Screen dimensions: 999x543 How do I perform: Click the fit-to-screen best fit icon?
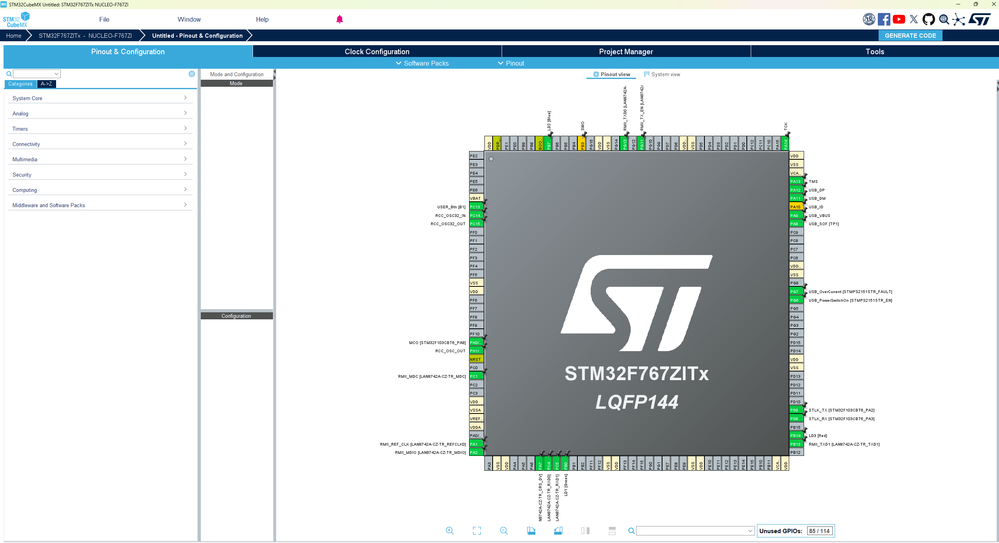pyautogui.click(x=477, y=531)
